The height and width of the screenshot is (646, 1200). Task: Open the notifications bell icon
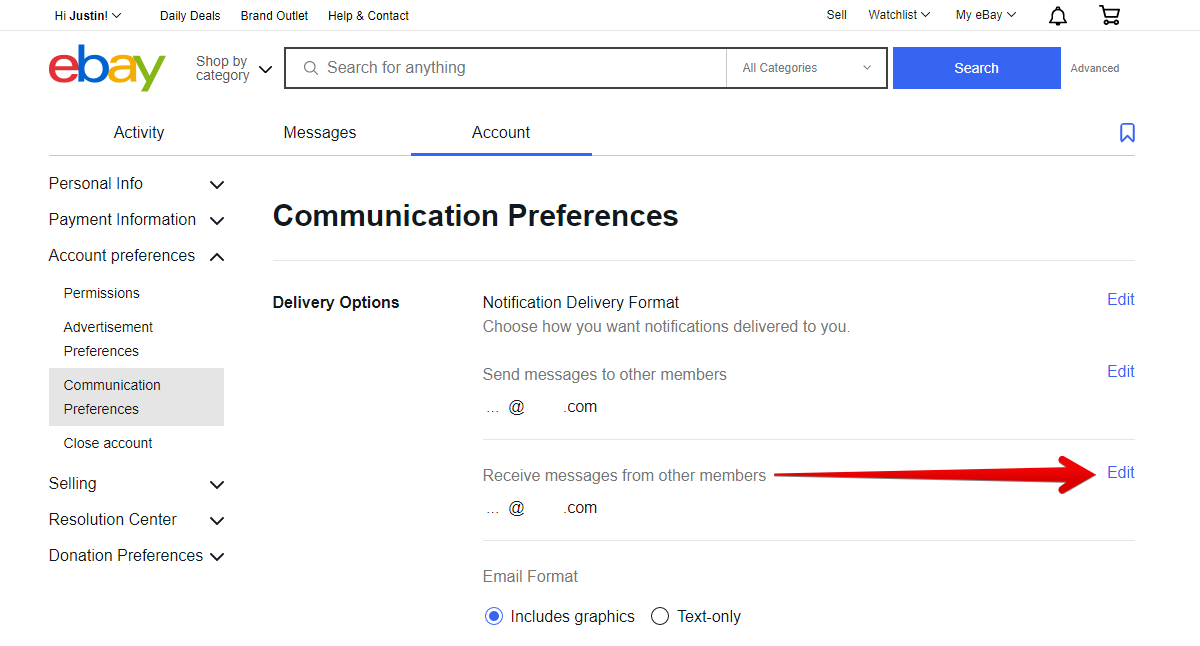point(1057,16)
